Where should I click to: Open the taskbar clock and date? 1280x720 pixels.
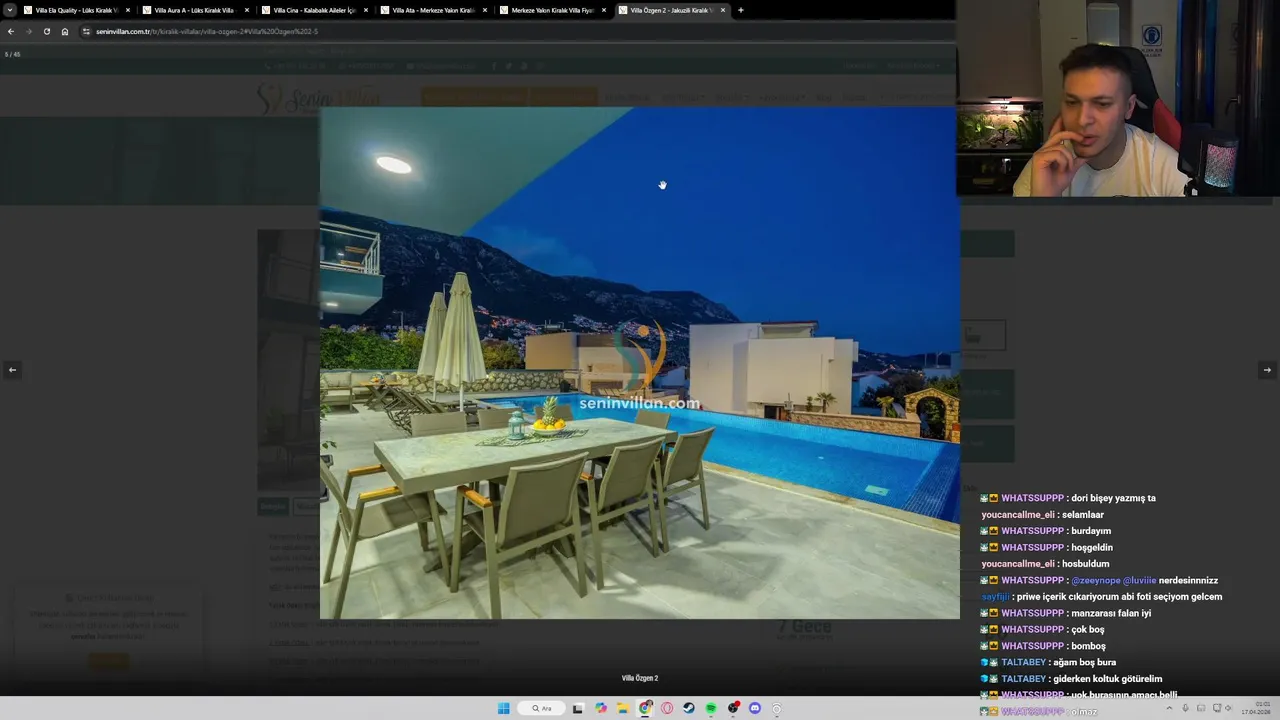coord(1255,709)
